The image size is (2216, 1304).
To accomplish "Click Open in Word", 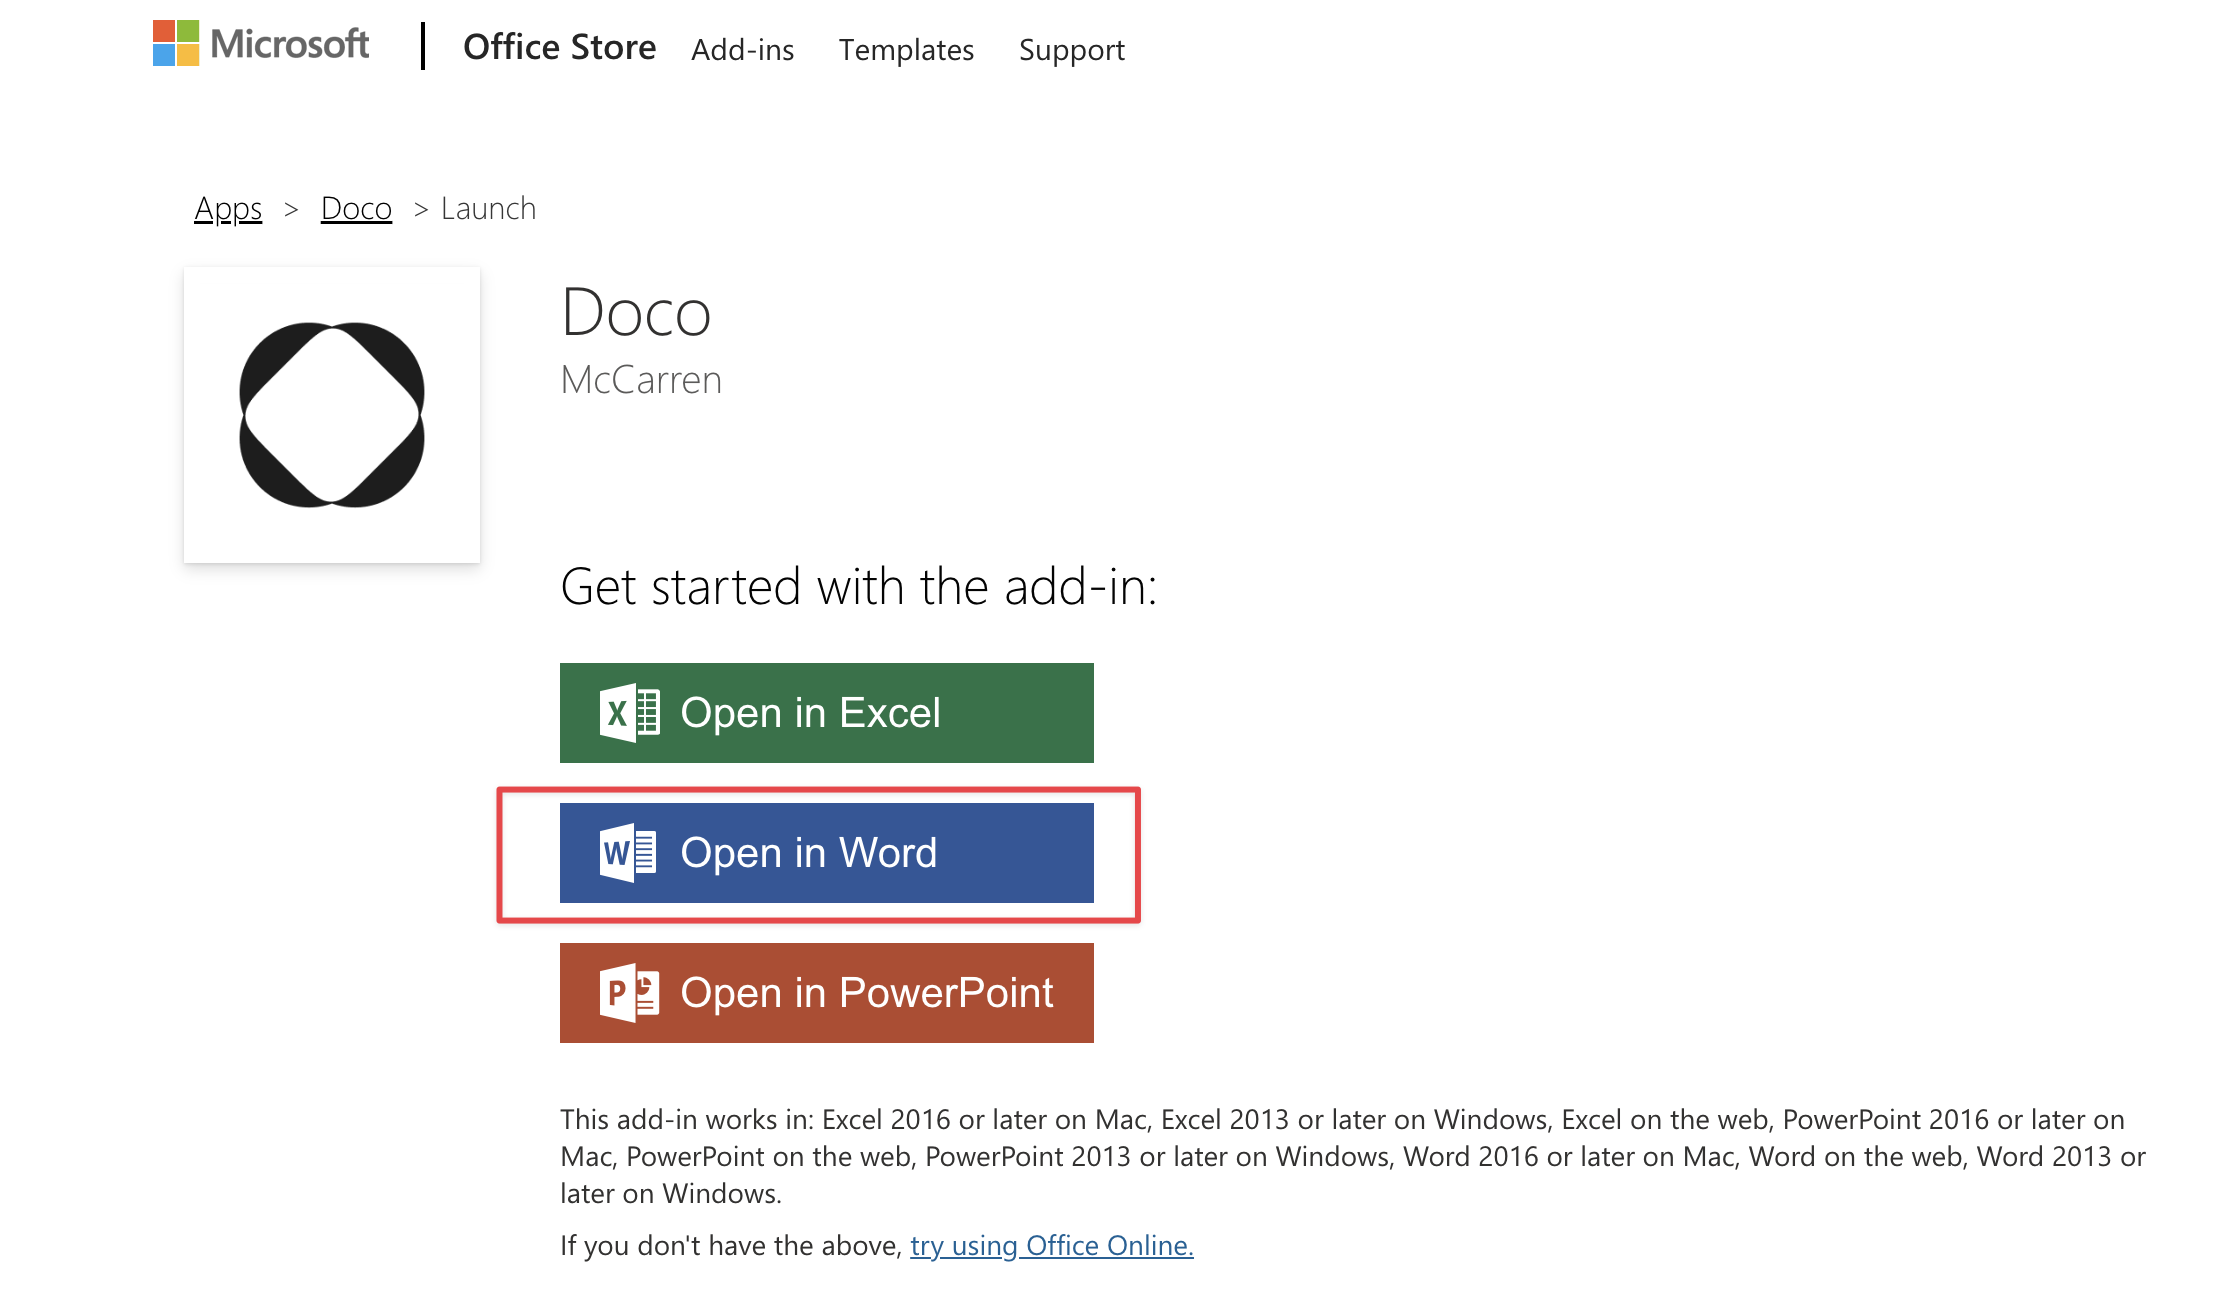I will [x=826, y=852].
